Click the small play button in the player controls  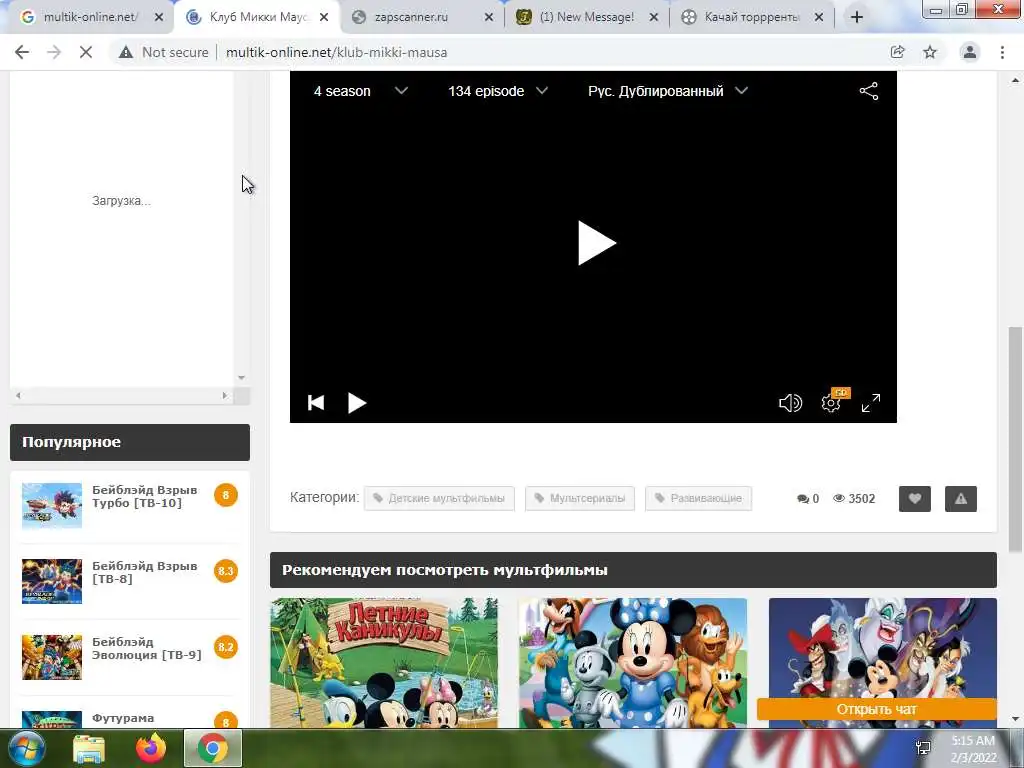357,403
